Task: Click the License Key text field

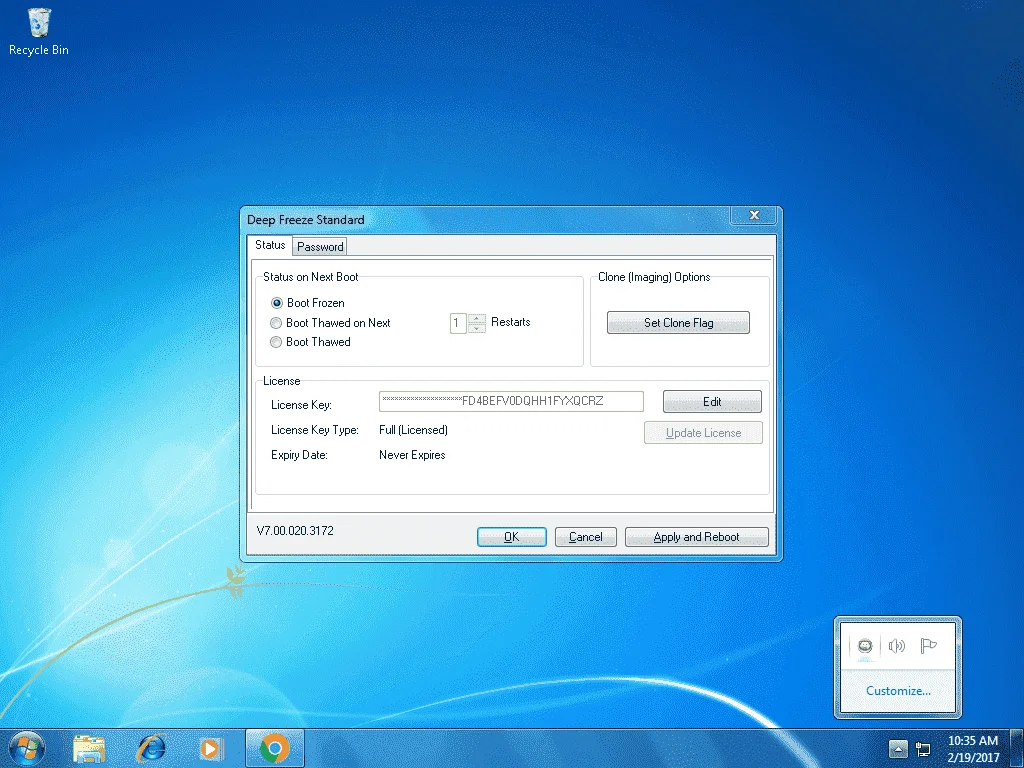Action: coord(511,401)
